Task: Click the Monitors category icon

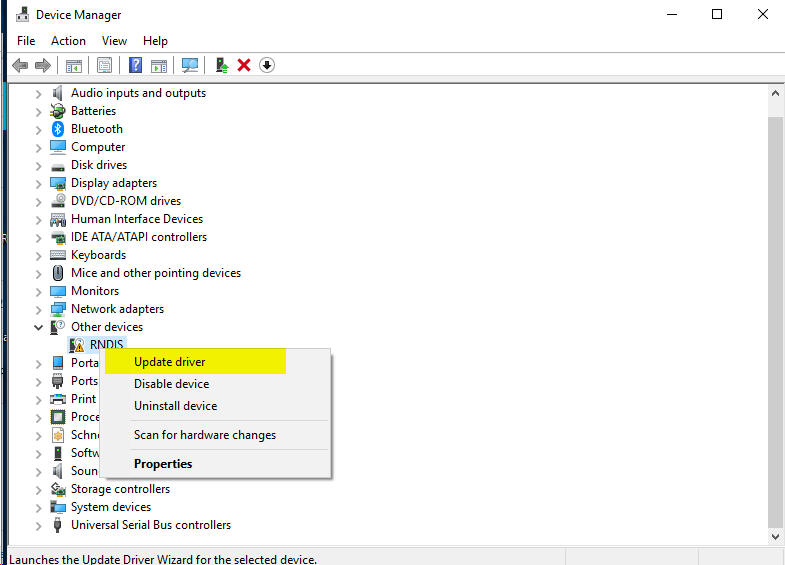Action: tap(58, 291)
